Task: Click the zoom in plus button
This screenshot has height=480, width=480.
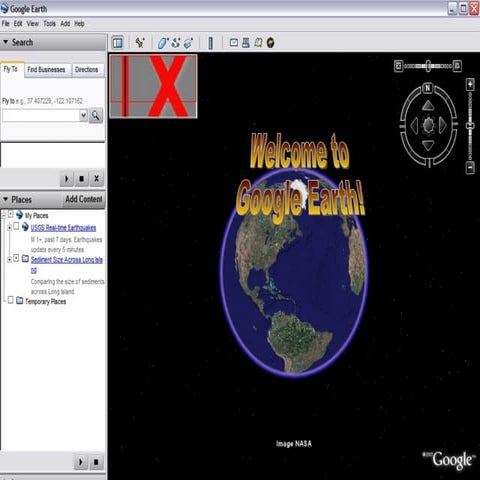Action: click(x=470, y=85)
